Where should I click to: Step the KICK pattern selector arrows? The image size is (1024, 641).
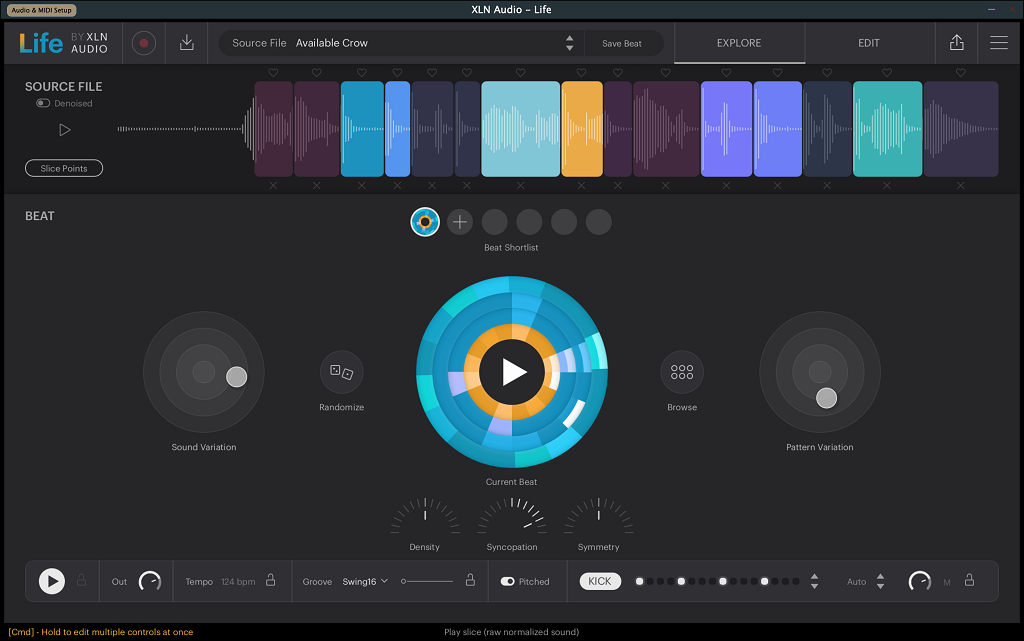click(x=814, y=581)
